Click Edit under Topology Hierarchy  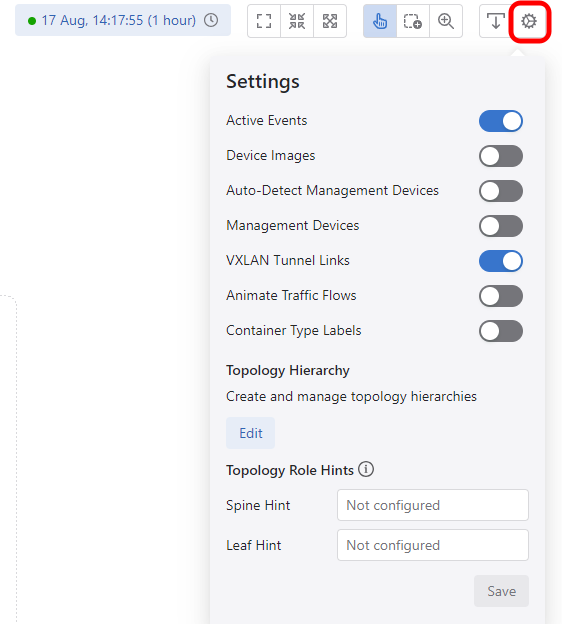tap(250, 433)
